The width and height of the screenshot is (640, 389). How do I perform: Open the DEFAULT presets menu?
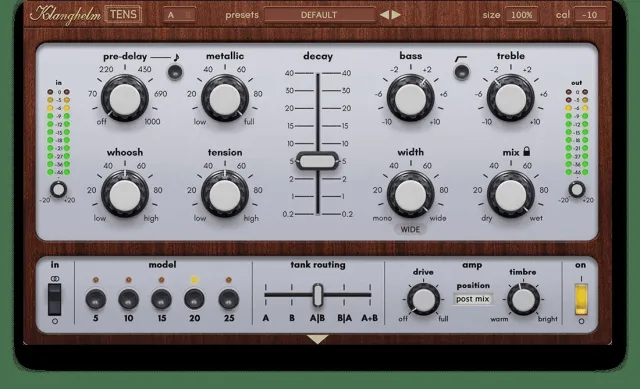click(319, 15)
